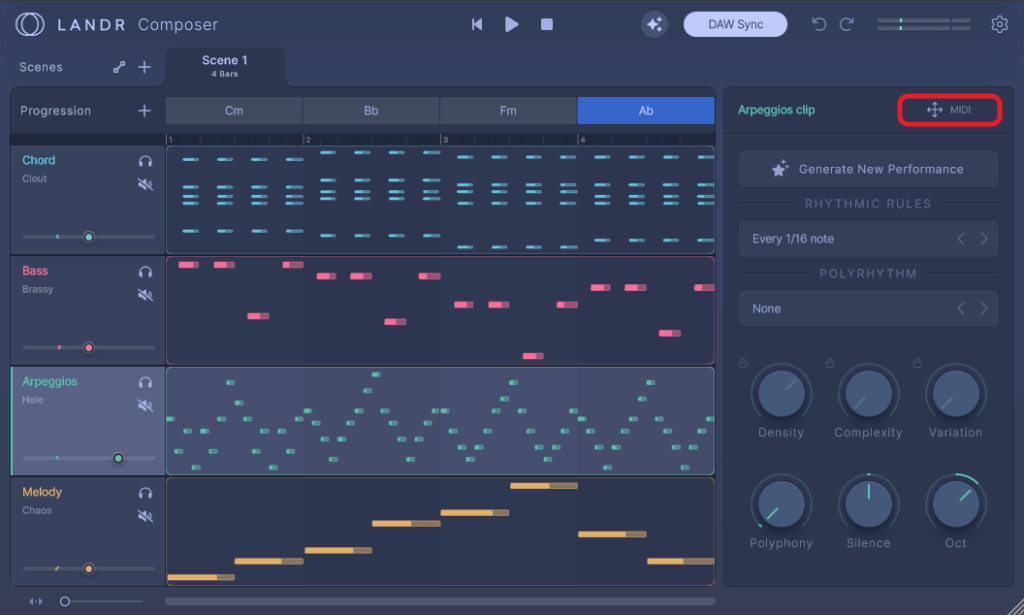Click the Variation knob

[955, 394]
